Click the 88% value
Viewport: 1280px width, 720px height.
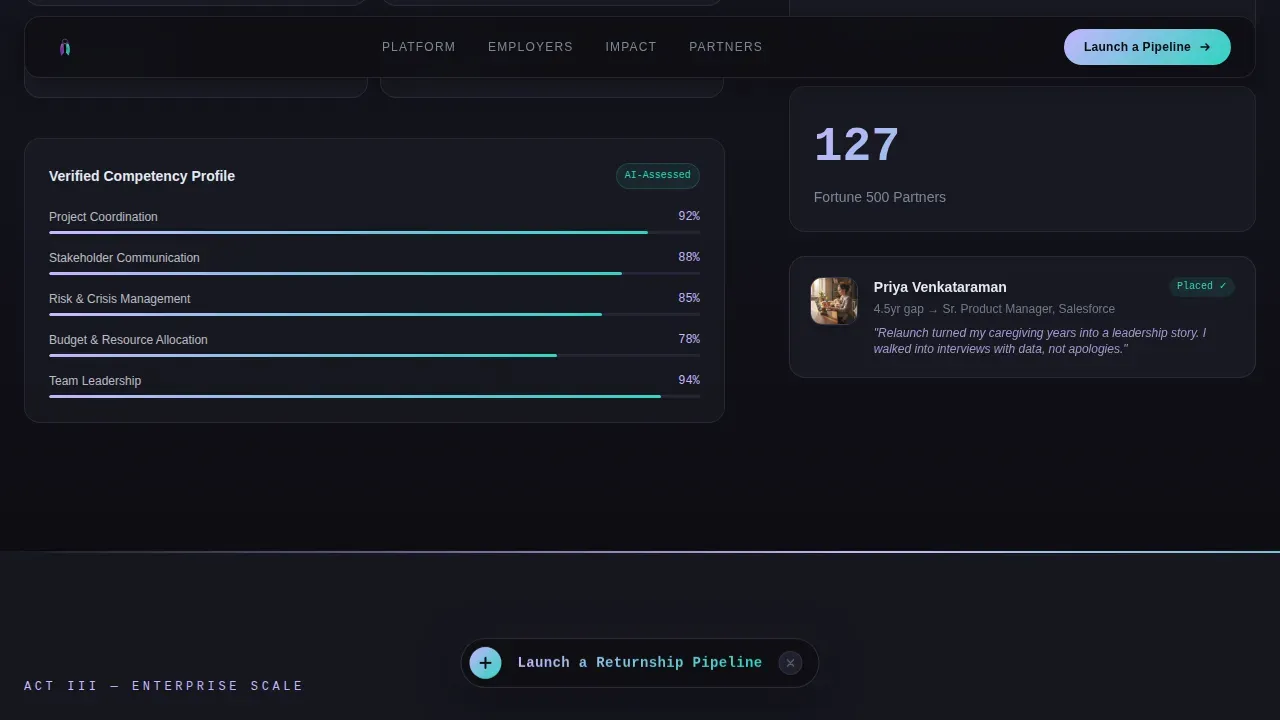(x=689, y=257)
